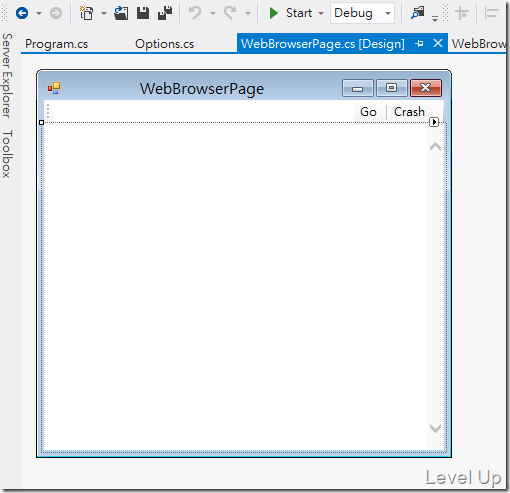Close the WebBrowserPage.cs [Design] tab

[438, 43]
